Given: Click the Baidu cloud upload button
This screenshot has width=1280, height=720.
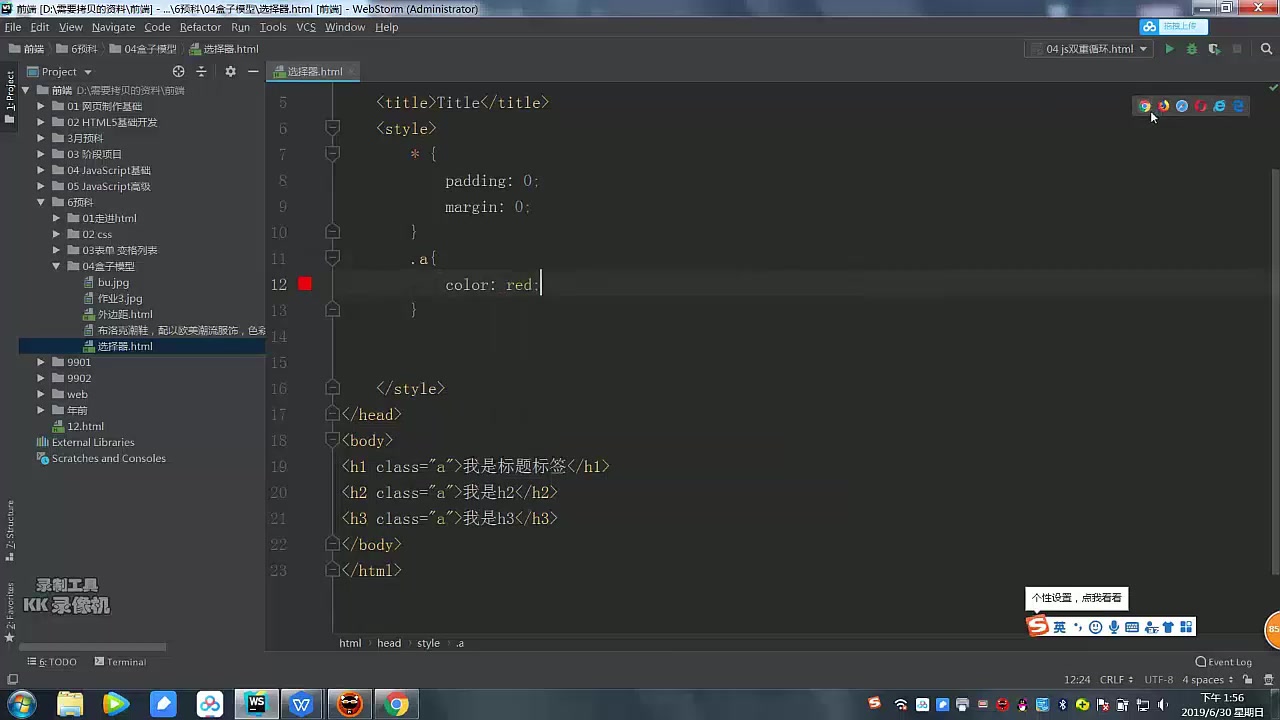Looking at the screenshot, I should [1174, 27].
